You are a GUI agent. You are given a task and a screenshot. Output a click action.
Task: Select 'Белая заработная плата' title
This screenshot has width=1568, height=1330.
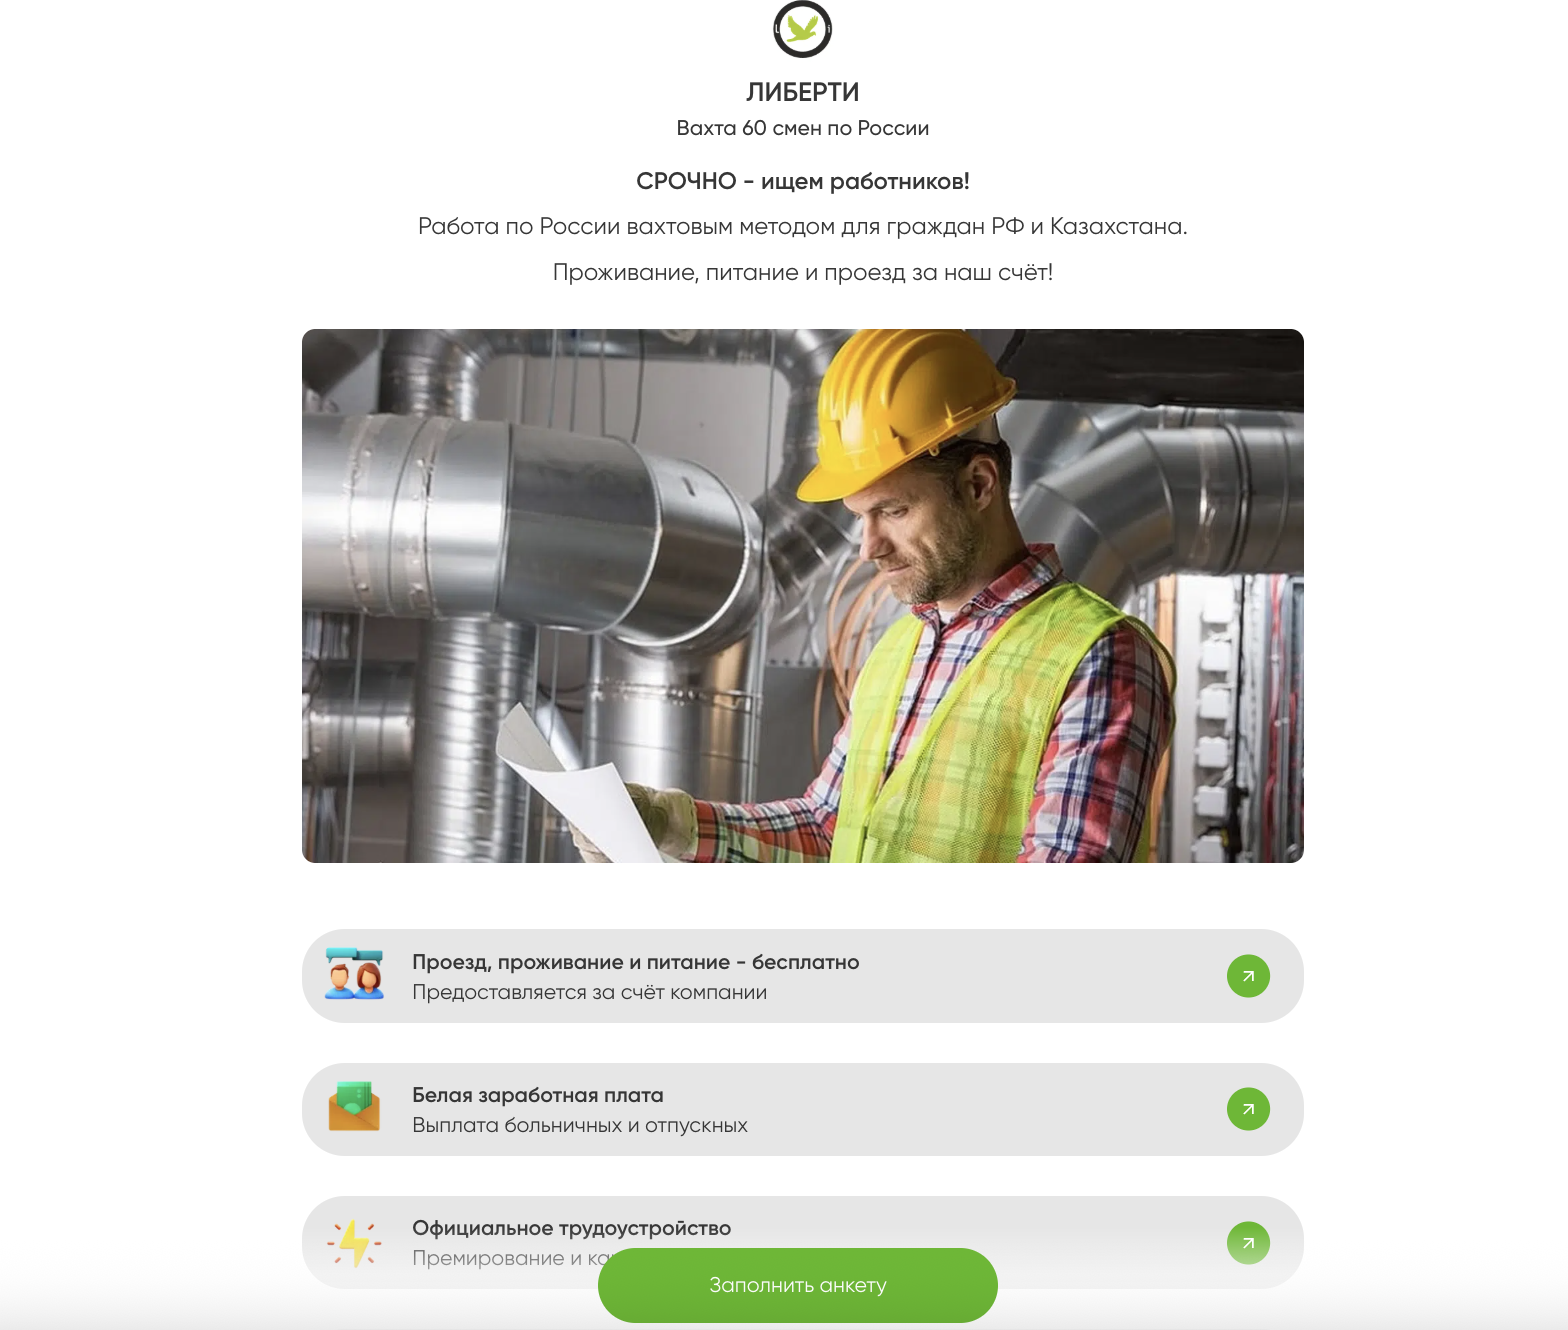click(x=538, y=1095)
